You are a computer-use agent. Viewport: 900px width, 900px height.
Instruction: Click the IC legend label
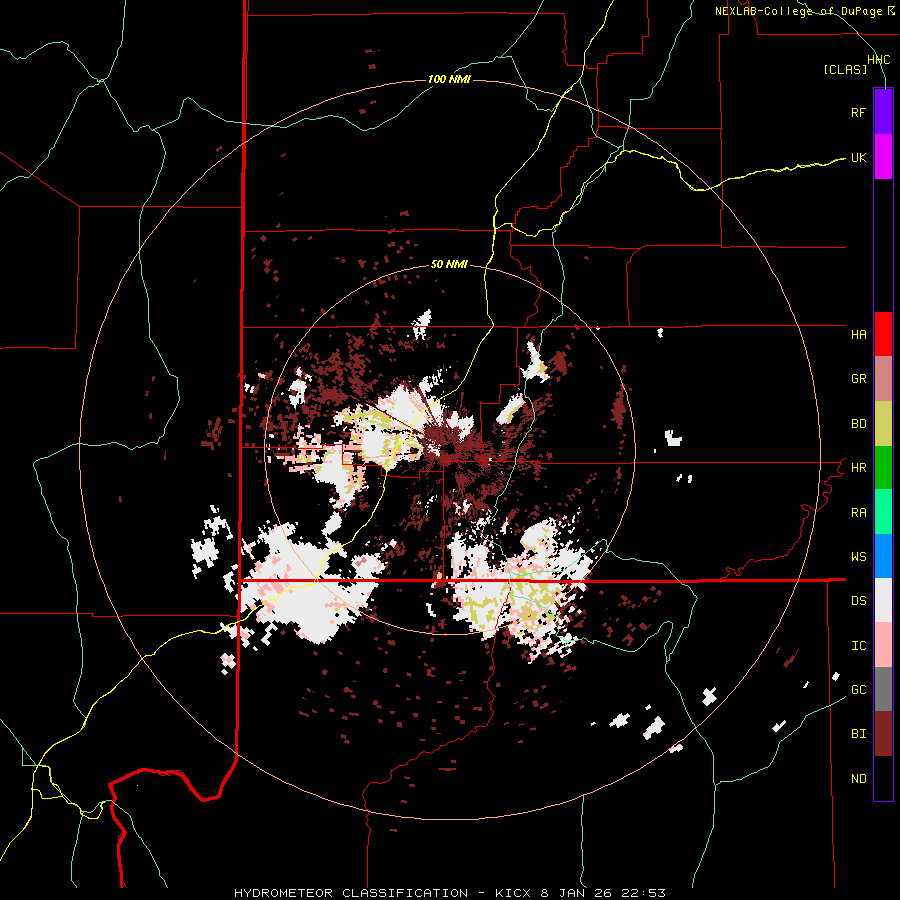tap(858, 646)
